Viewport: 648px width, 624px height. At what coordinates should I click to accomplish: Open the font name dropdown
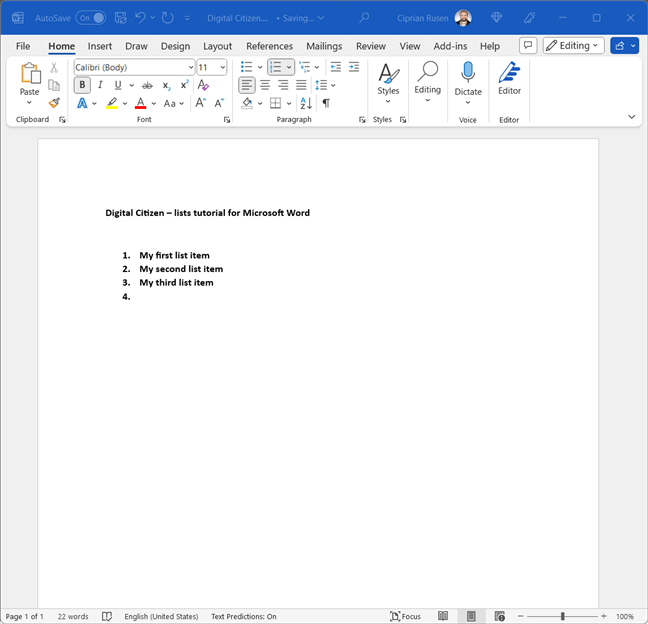[x=191, y=67]
